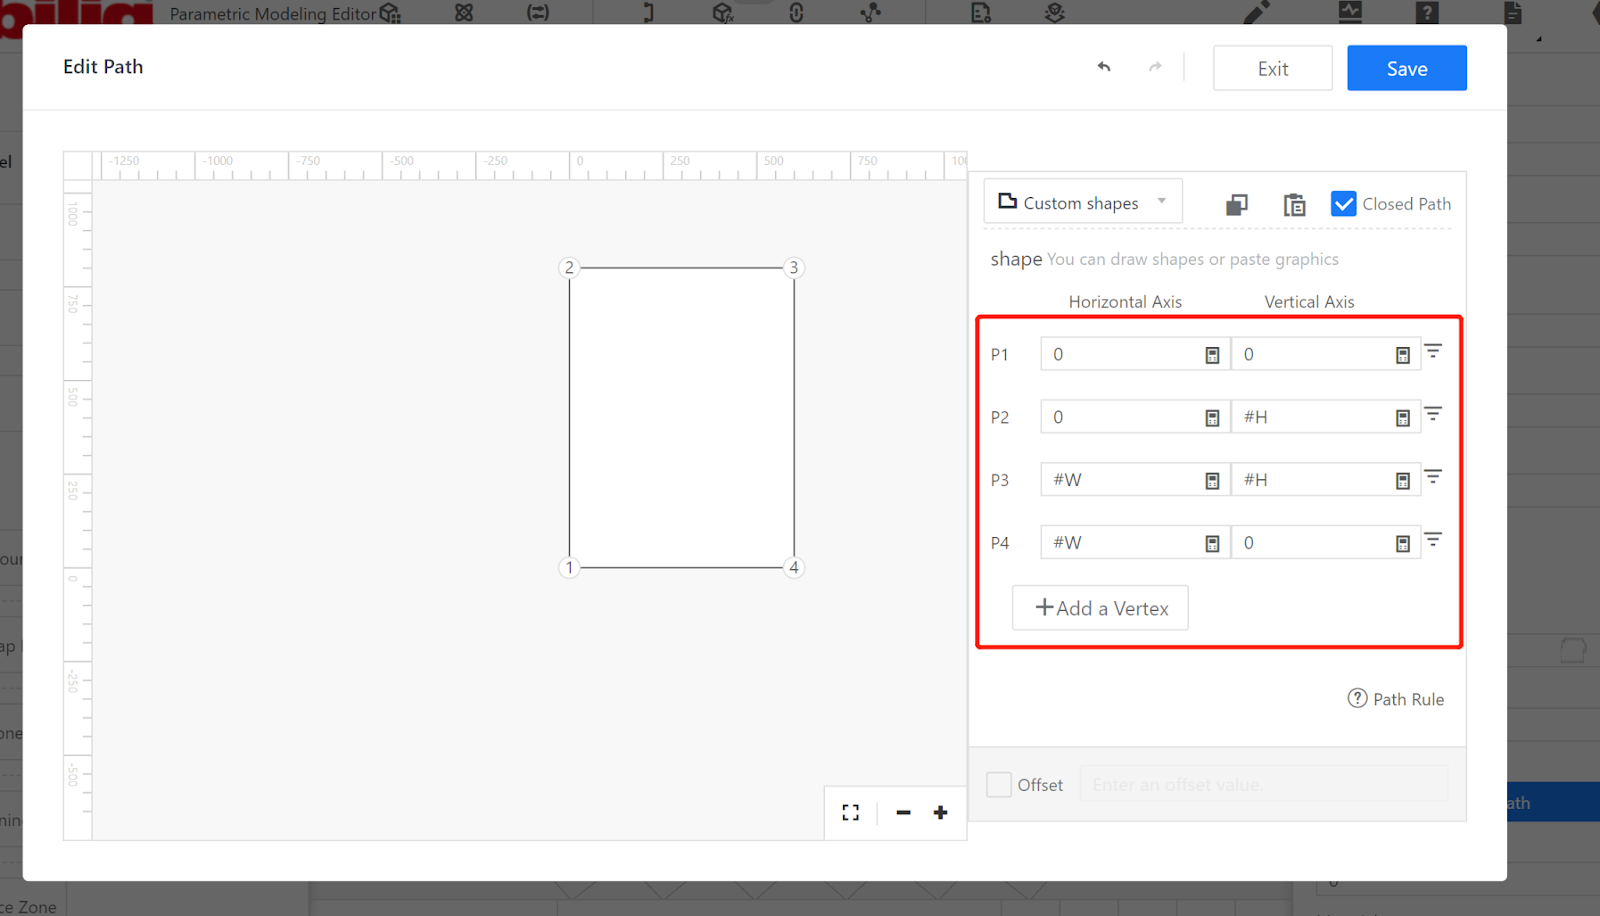The height and width of the screenshot is (916, 1600).
Task: Expand P4 vertex options menu
Action: click(1433, 540)
